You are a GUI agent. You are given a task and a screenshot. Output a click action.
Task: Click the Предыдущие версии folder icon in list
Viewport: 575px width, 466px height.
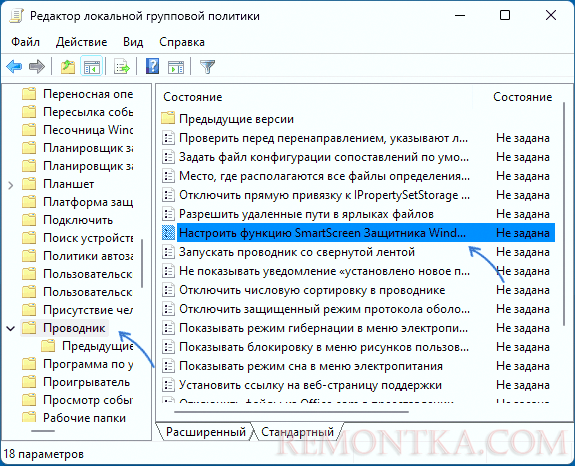[168, 119]
